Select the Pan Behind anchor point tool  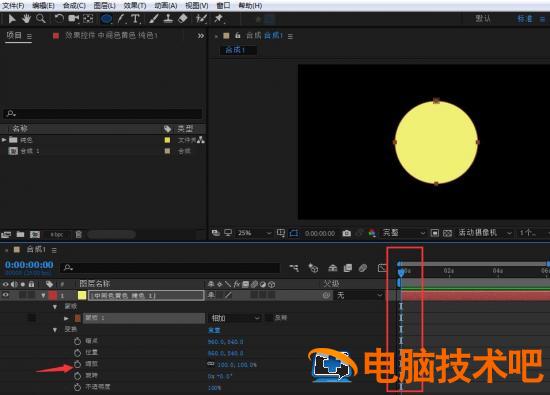point(88,19)
